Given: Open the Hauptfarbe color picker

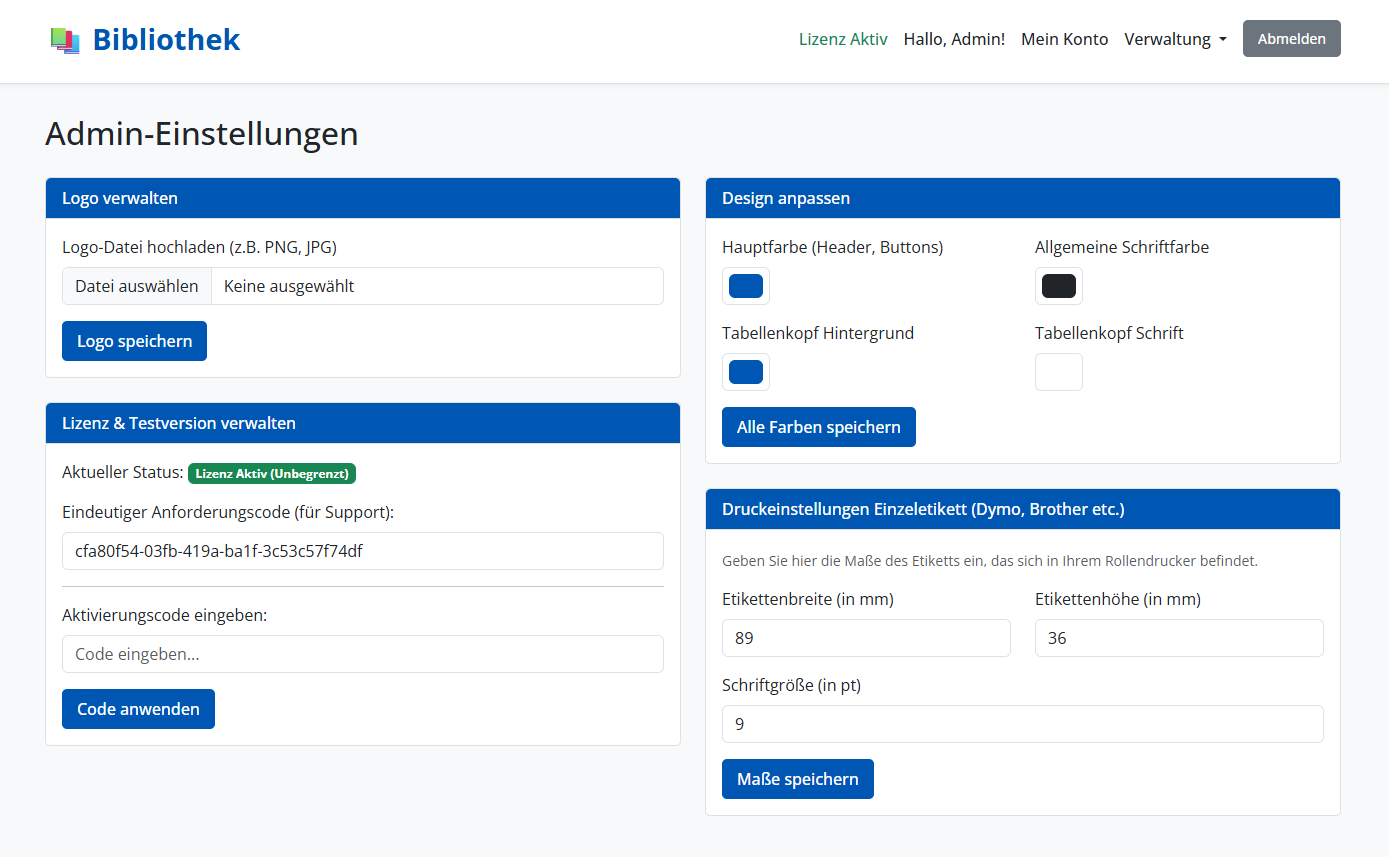Looking at the screenshot, I should [745, 286].
